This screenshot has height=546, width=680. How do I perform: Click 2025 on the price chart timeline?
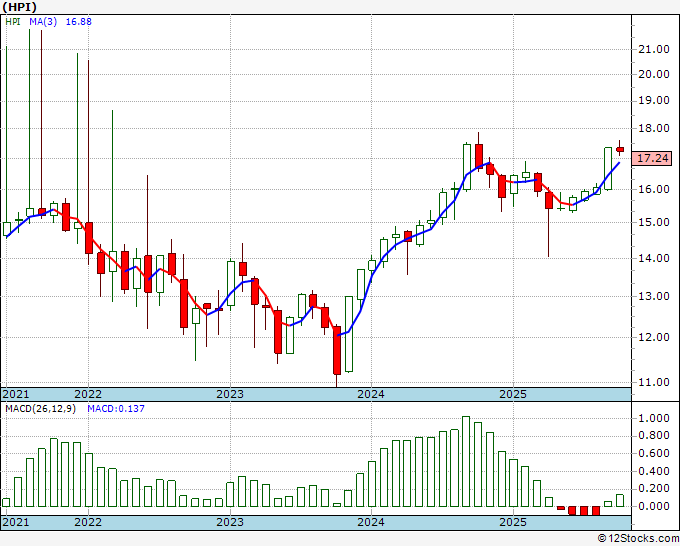click(513, 394)
